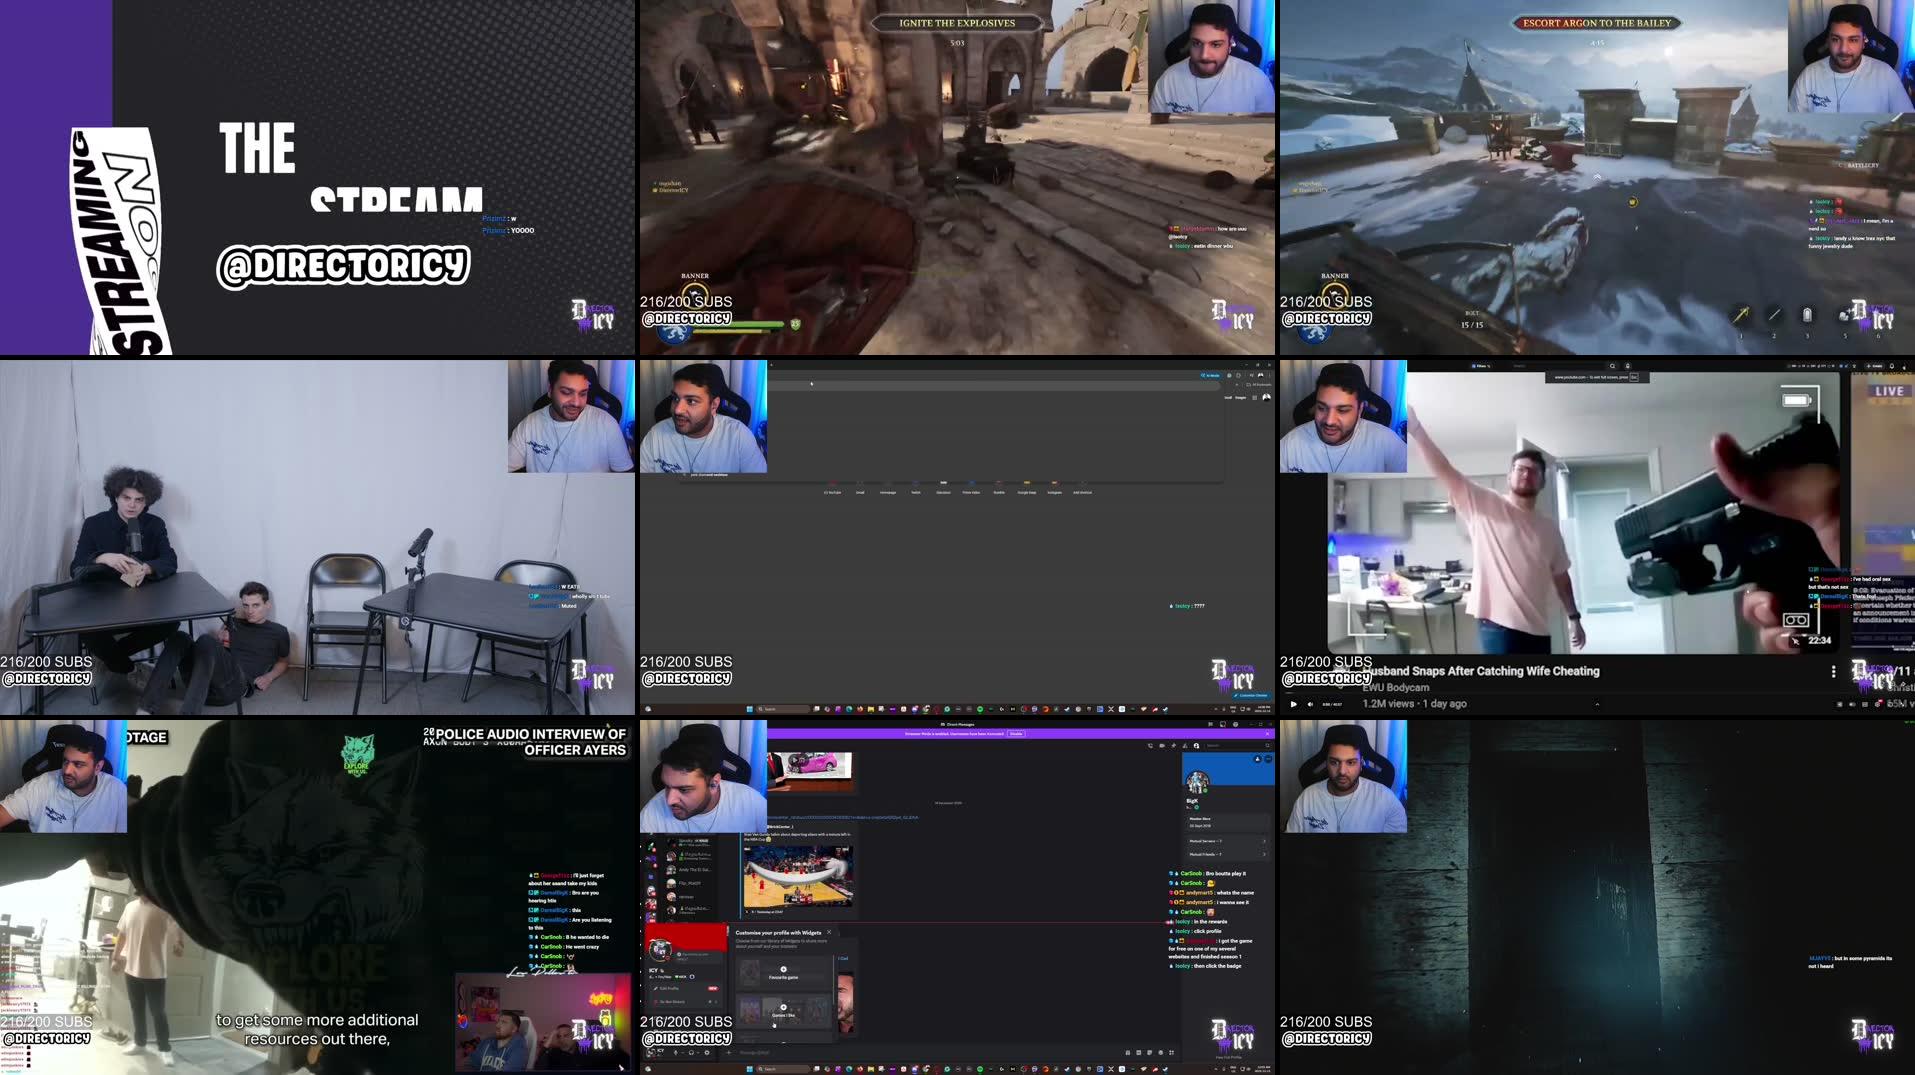Open the GIF picker in Discord message bar
The width and height of the screenshot is (1915, 1075).
point(1139,1053)
